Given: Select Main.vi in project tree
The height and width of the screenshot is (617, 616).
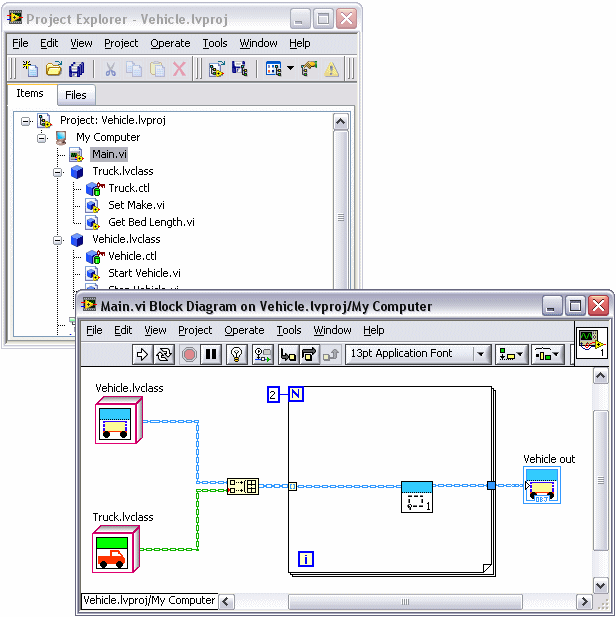Looking at the screenshot, I should (x=109, y=154).
